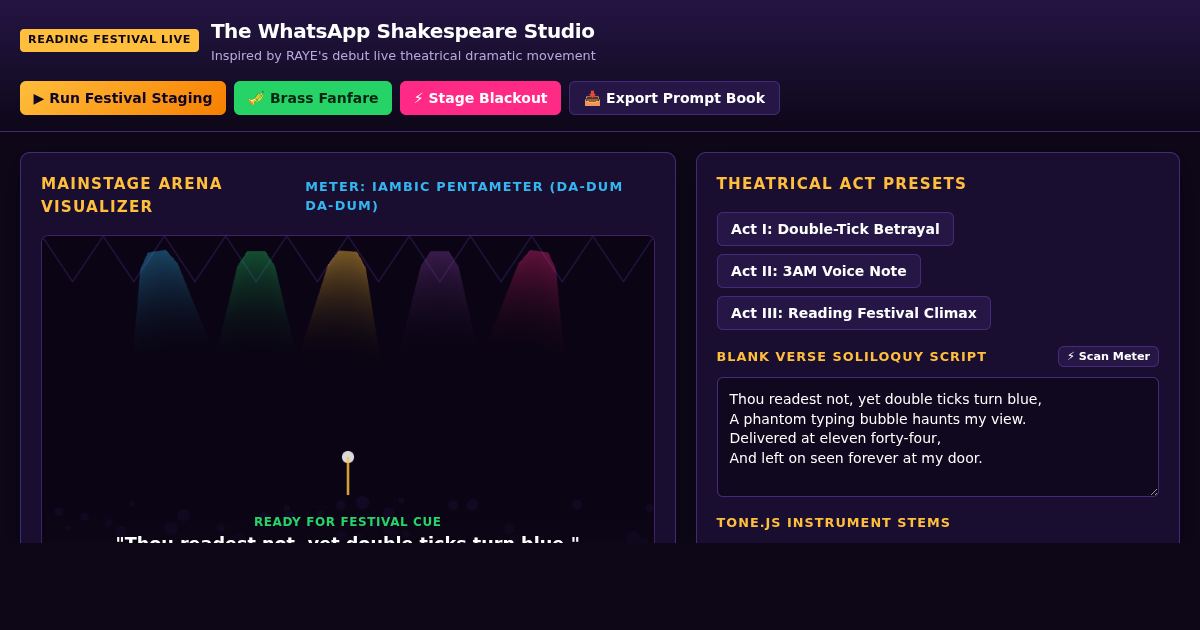This screenshot has width=1200, height=630.
Task: Select Act II: 3AM Voice Note preset
Action: [819, 271]
